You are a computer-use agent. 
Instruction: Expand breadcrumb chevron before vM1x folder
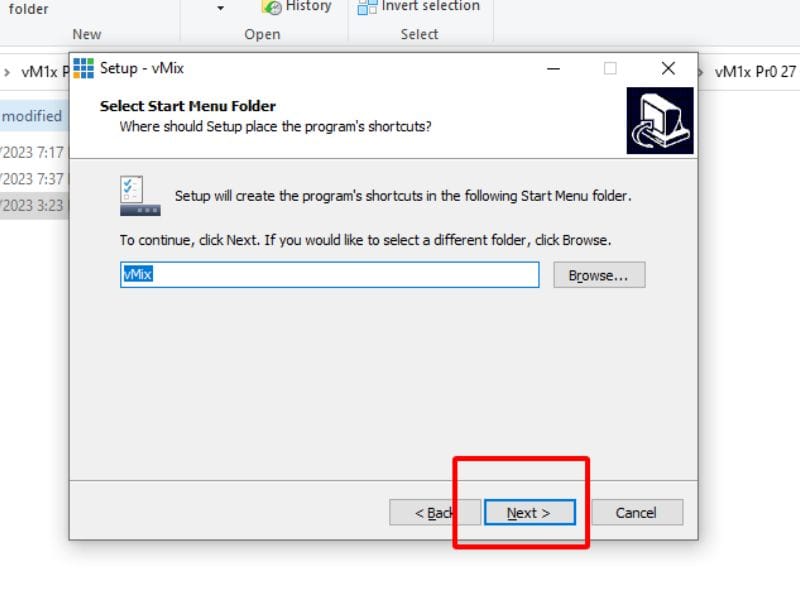(7, 72)
